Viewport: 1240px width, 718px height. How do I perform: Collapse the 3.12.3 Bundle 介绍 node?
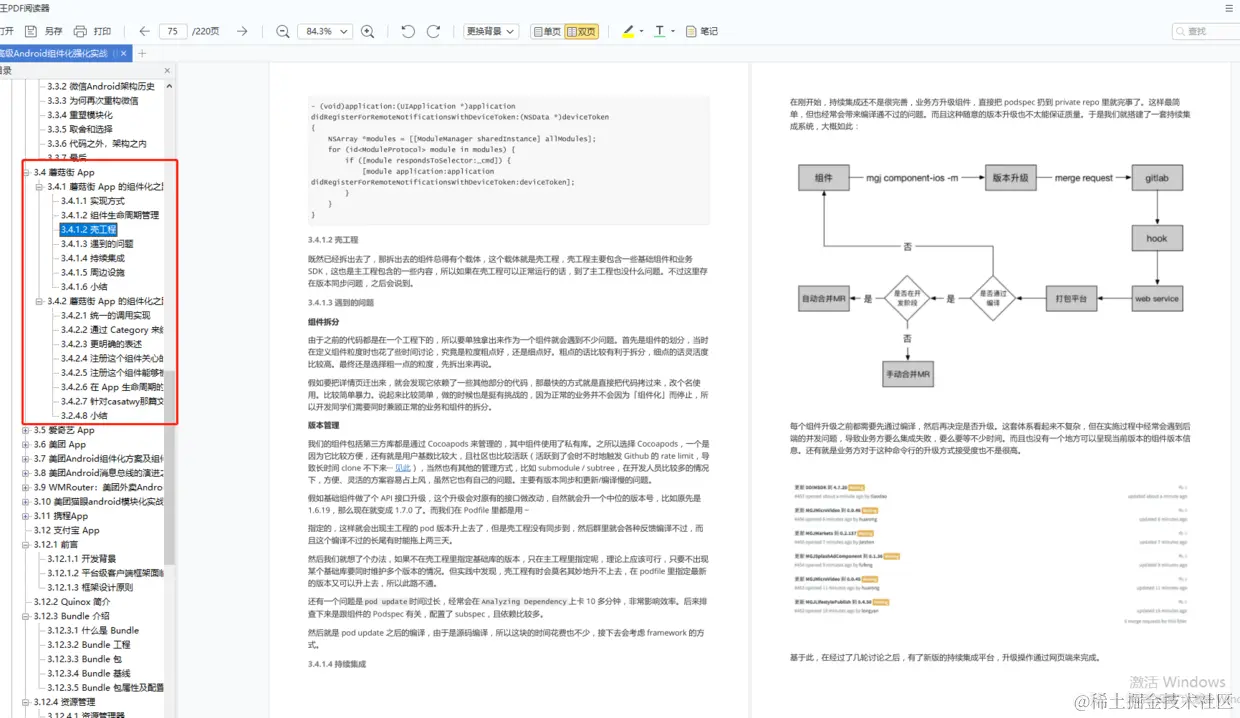26,616
